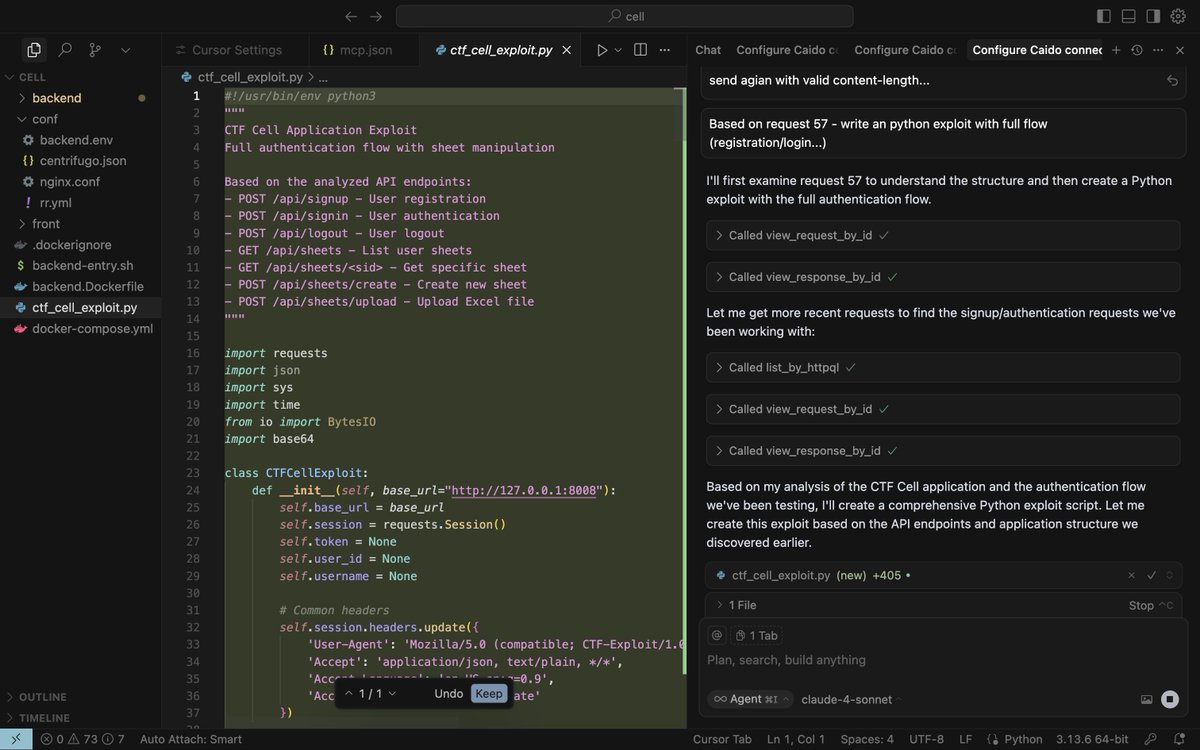
Task: Open problems indicator showing errors and warnings
Action: pos(82,739)
